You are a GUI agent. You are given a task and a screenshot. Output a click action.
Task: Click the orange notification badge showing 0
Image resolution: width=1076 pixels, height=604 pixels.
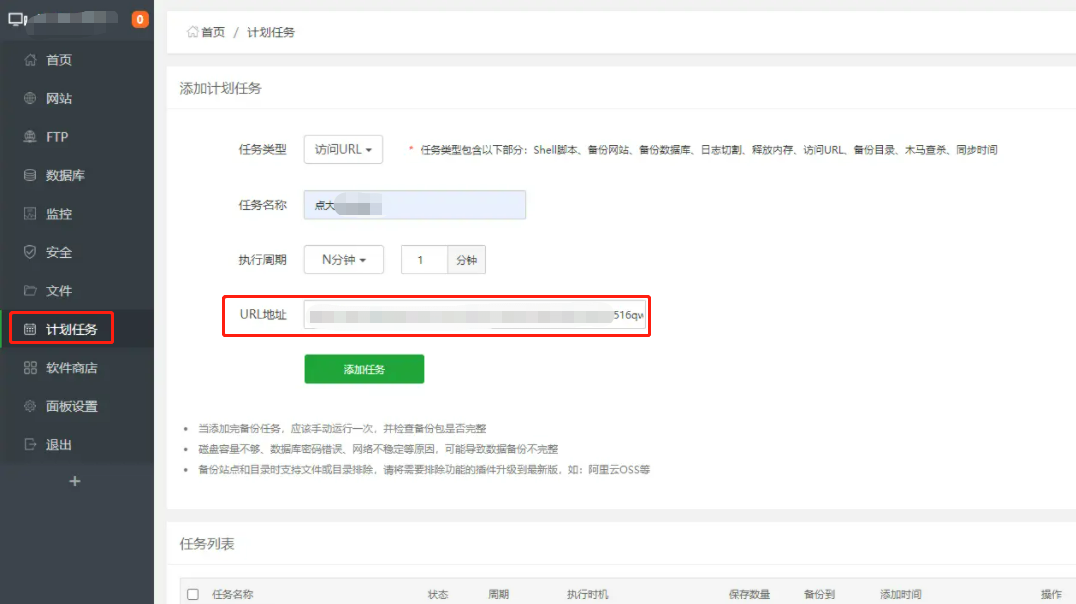(140, 19)
